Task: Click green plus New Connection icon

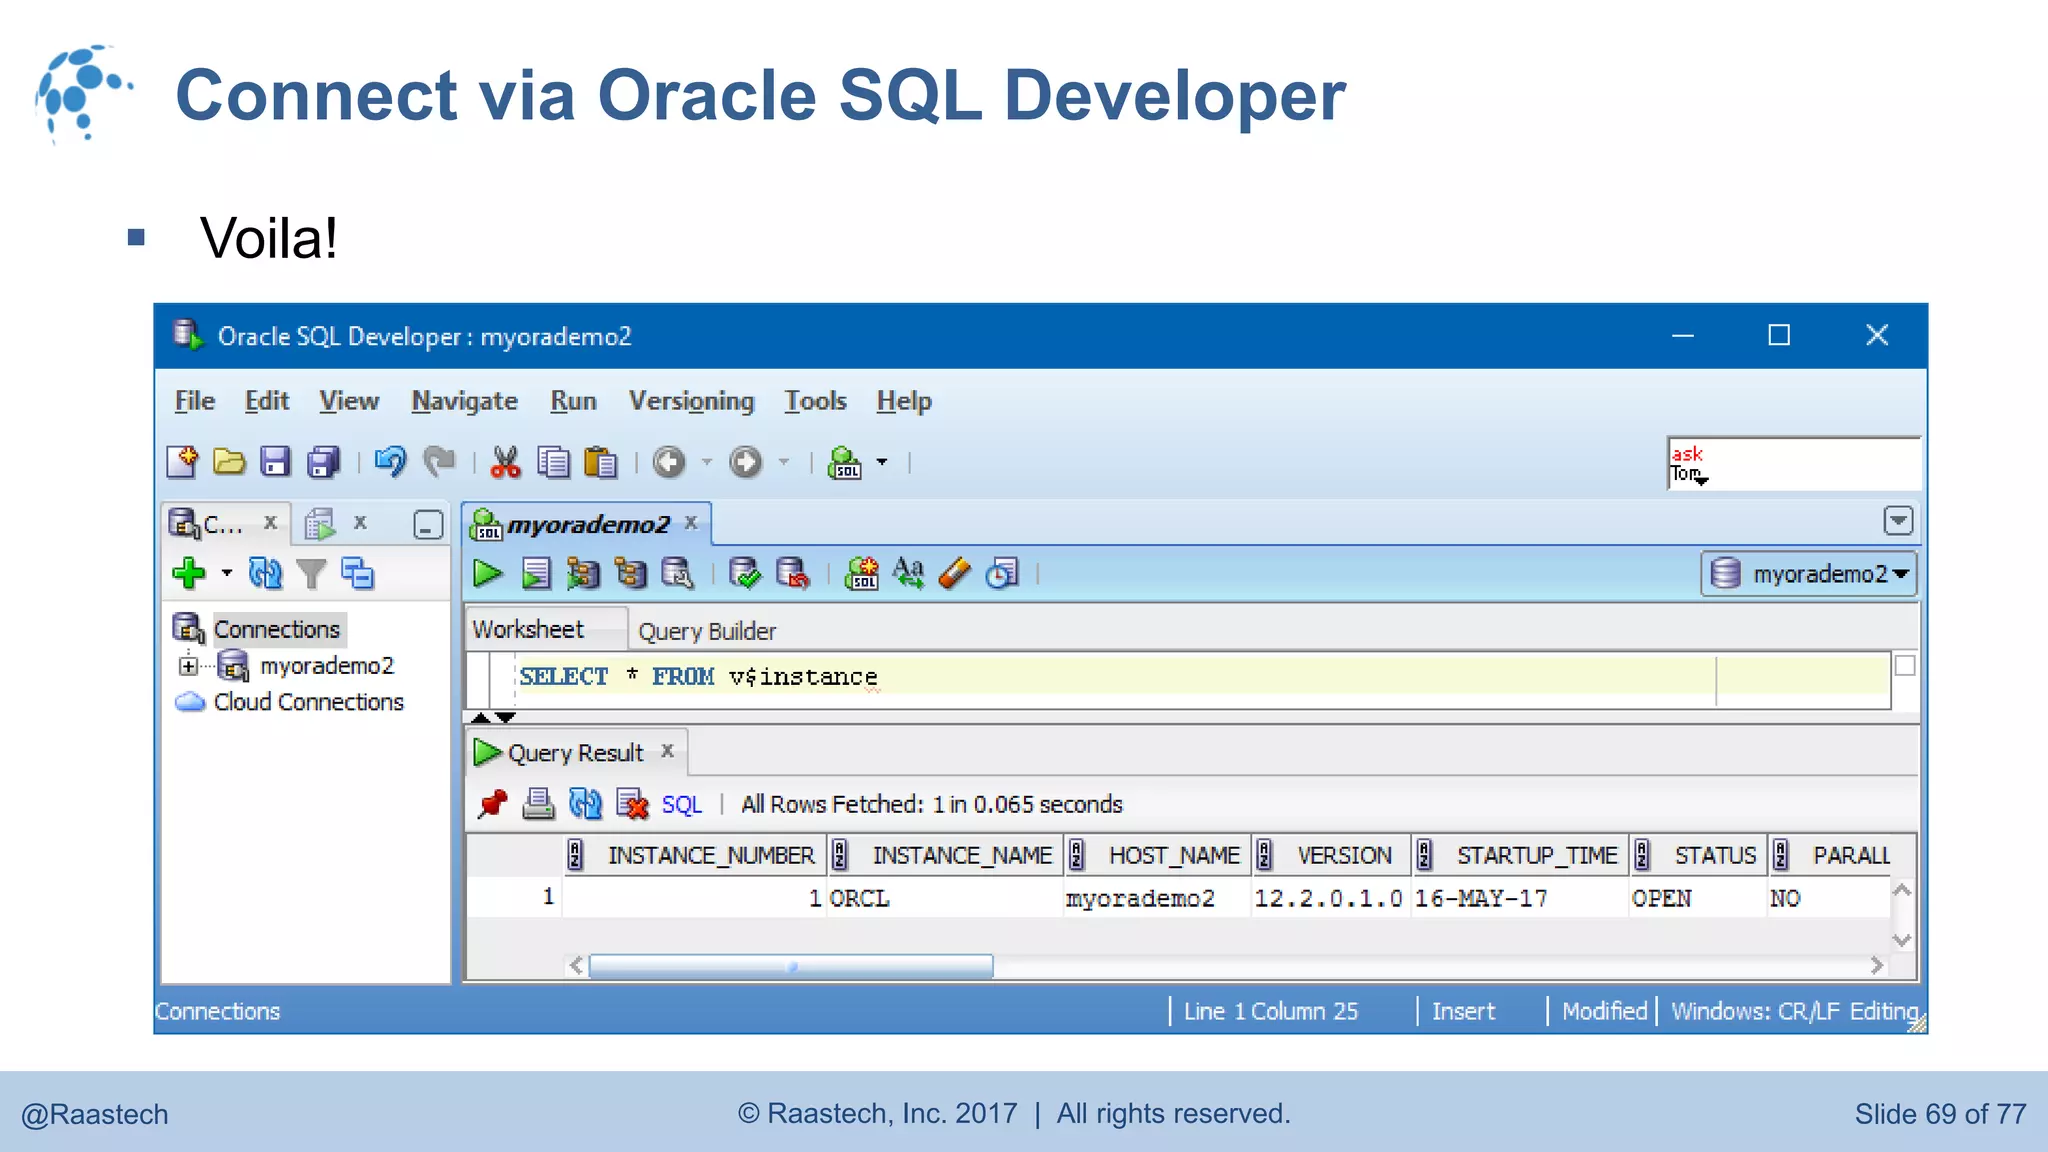Action: (x=189, y=574)
